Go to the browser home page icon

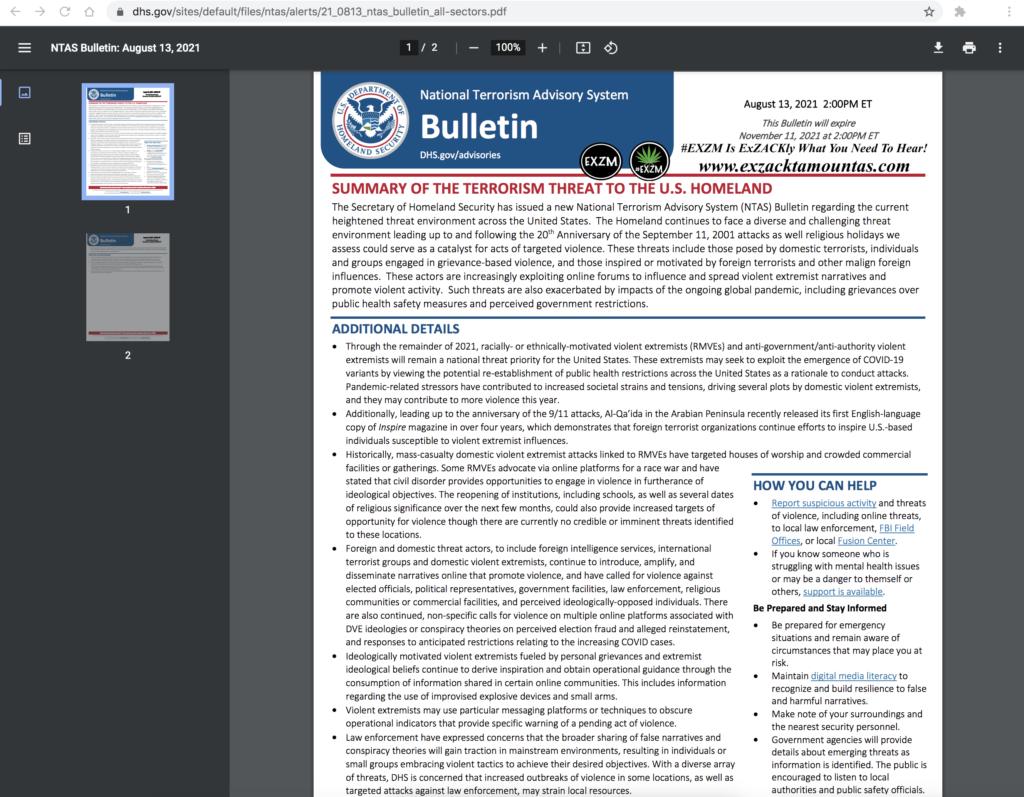tap(89, 12)
